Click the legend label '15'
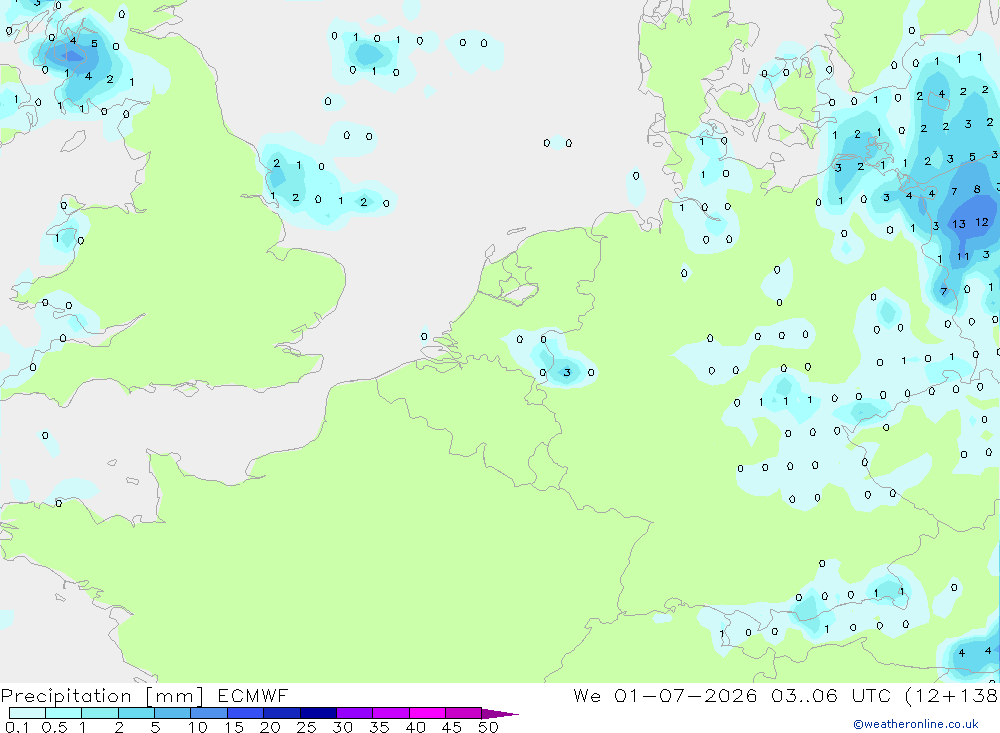1000x733 pixels. 234,727
